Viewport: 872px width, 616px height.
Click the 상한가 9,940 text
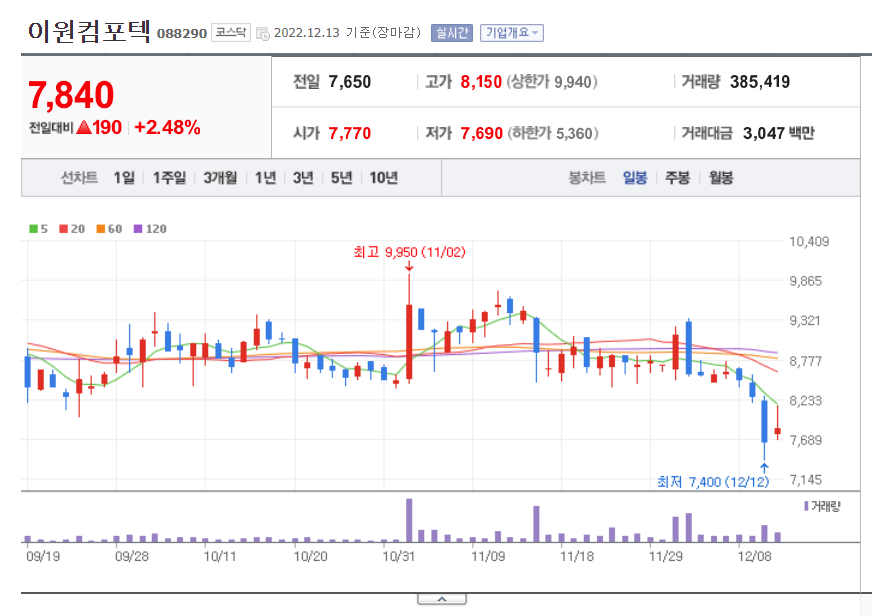[552, 82]
